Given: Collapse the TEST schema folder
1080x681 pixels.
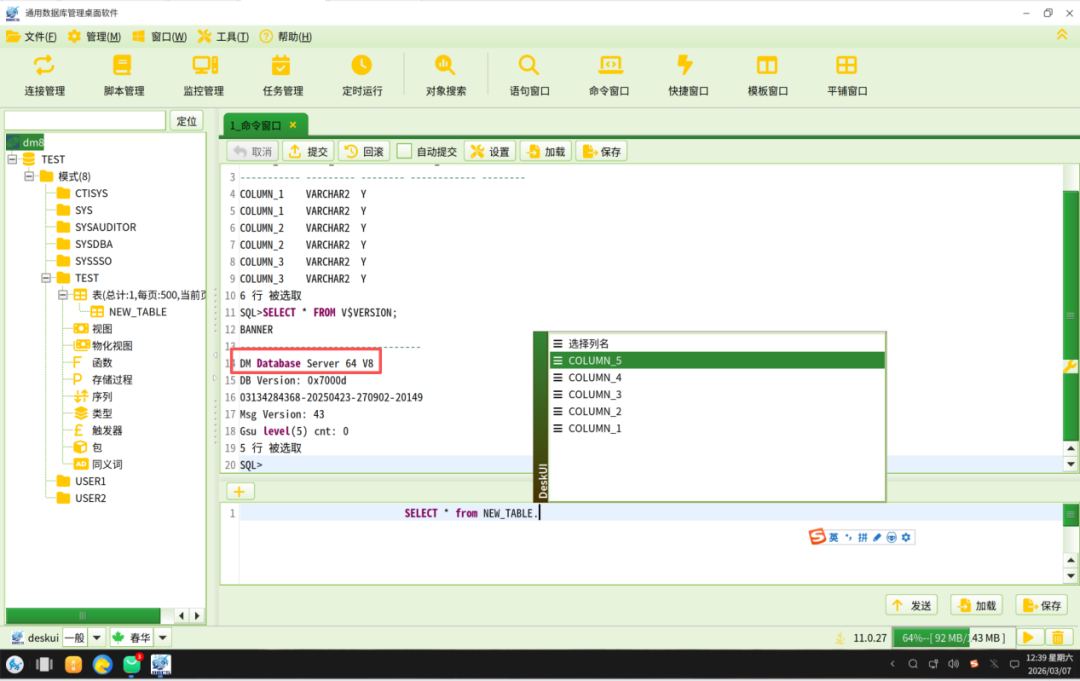Looking at the screenshot, I should click(45, 277).
